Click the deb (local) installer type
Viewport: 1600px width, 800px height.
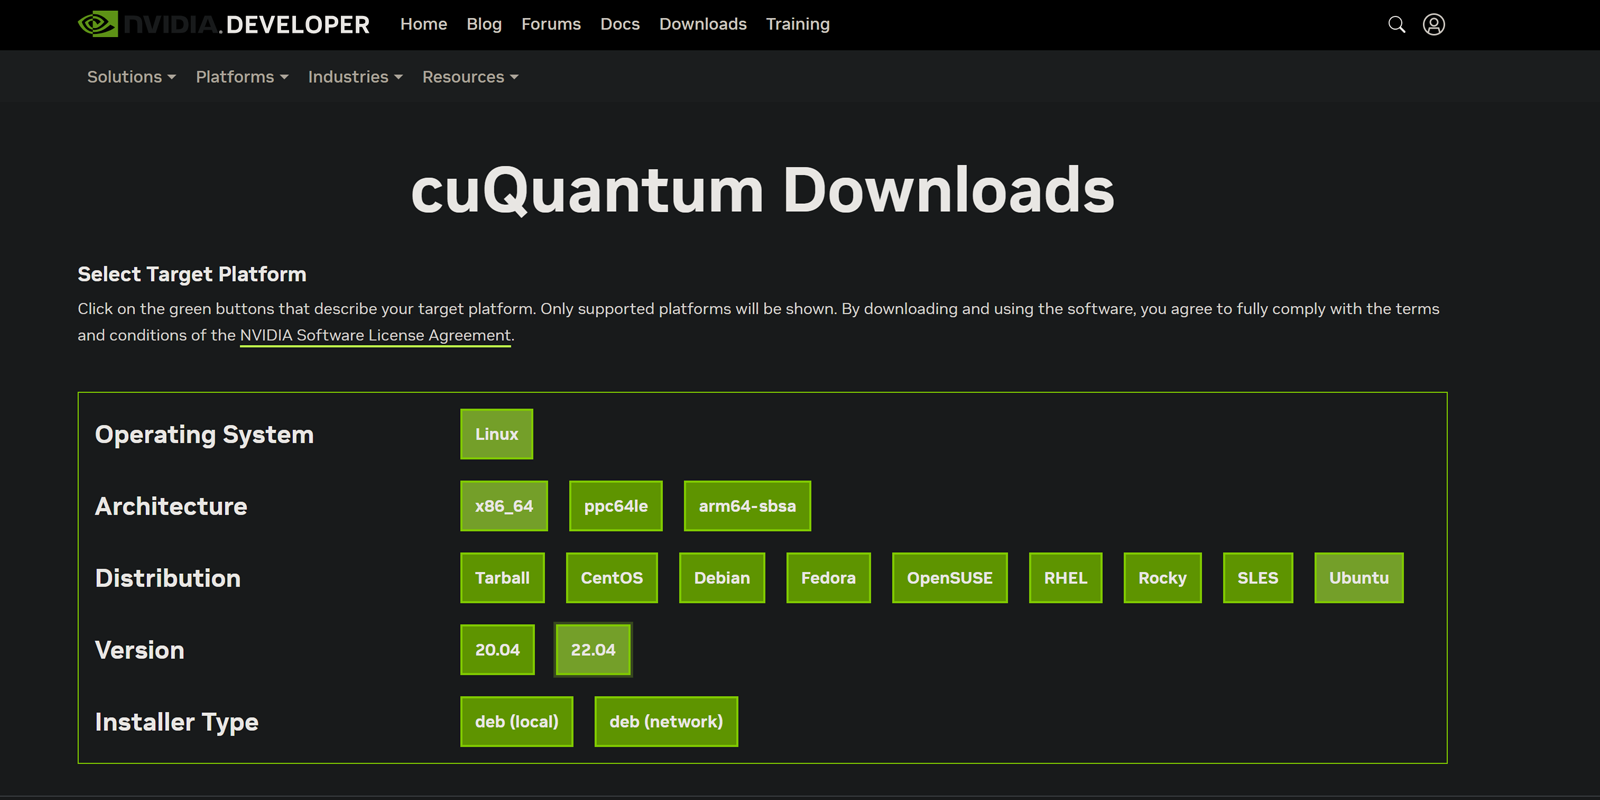coord(516,722)
